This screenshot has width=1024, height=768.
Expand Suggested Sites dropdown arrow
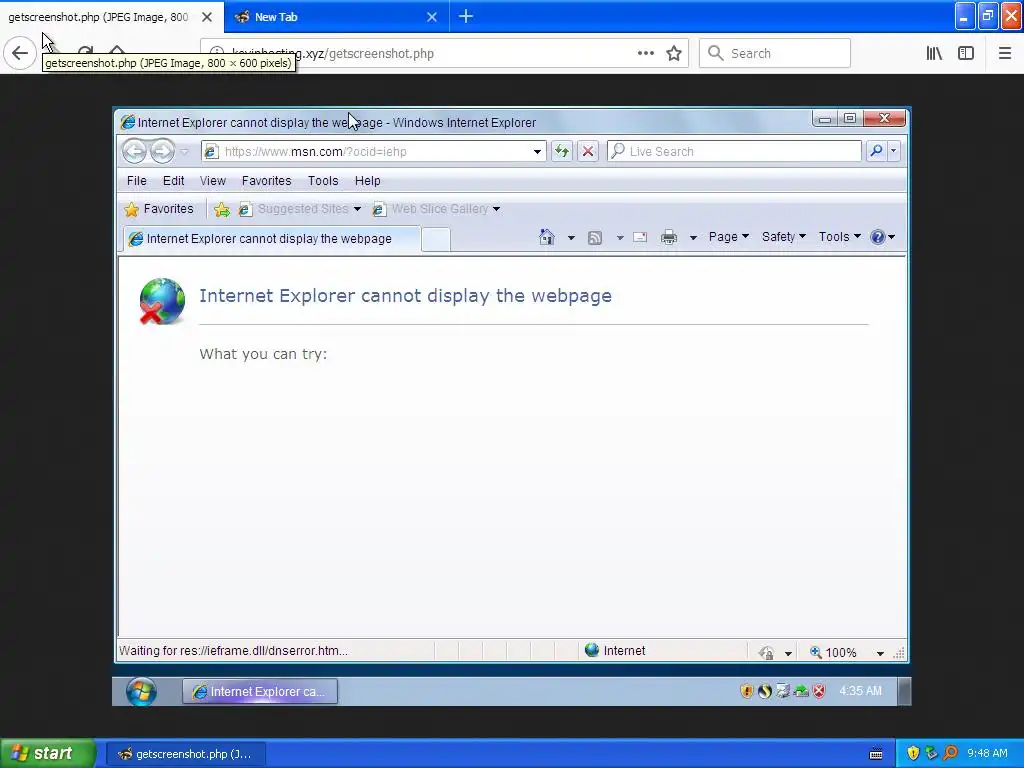click(x=357, y=209)
